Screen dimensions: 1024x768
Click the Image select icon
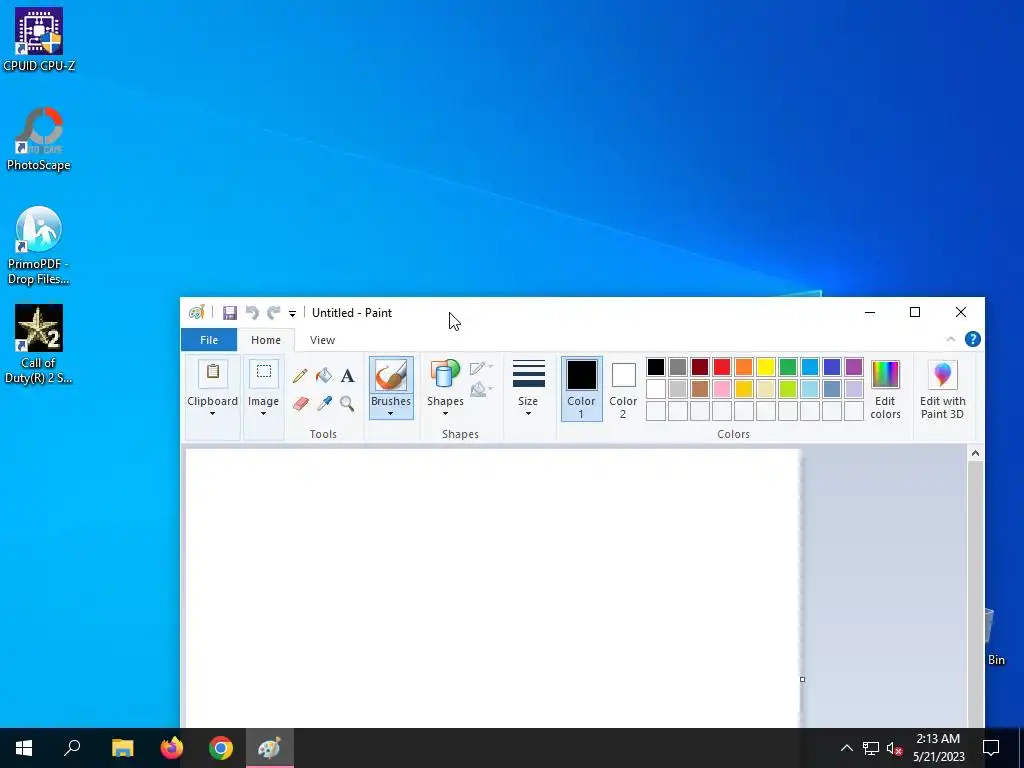click(264, 374)
